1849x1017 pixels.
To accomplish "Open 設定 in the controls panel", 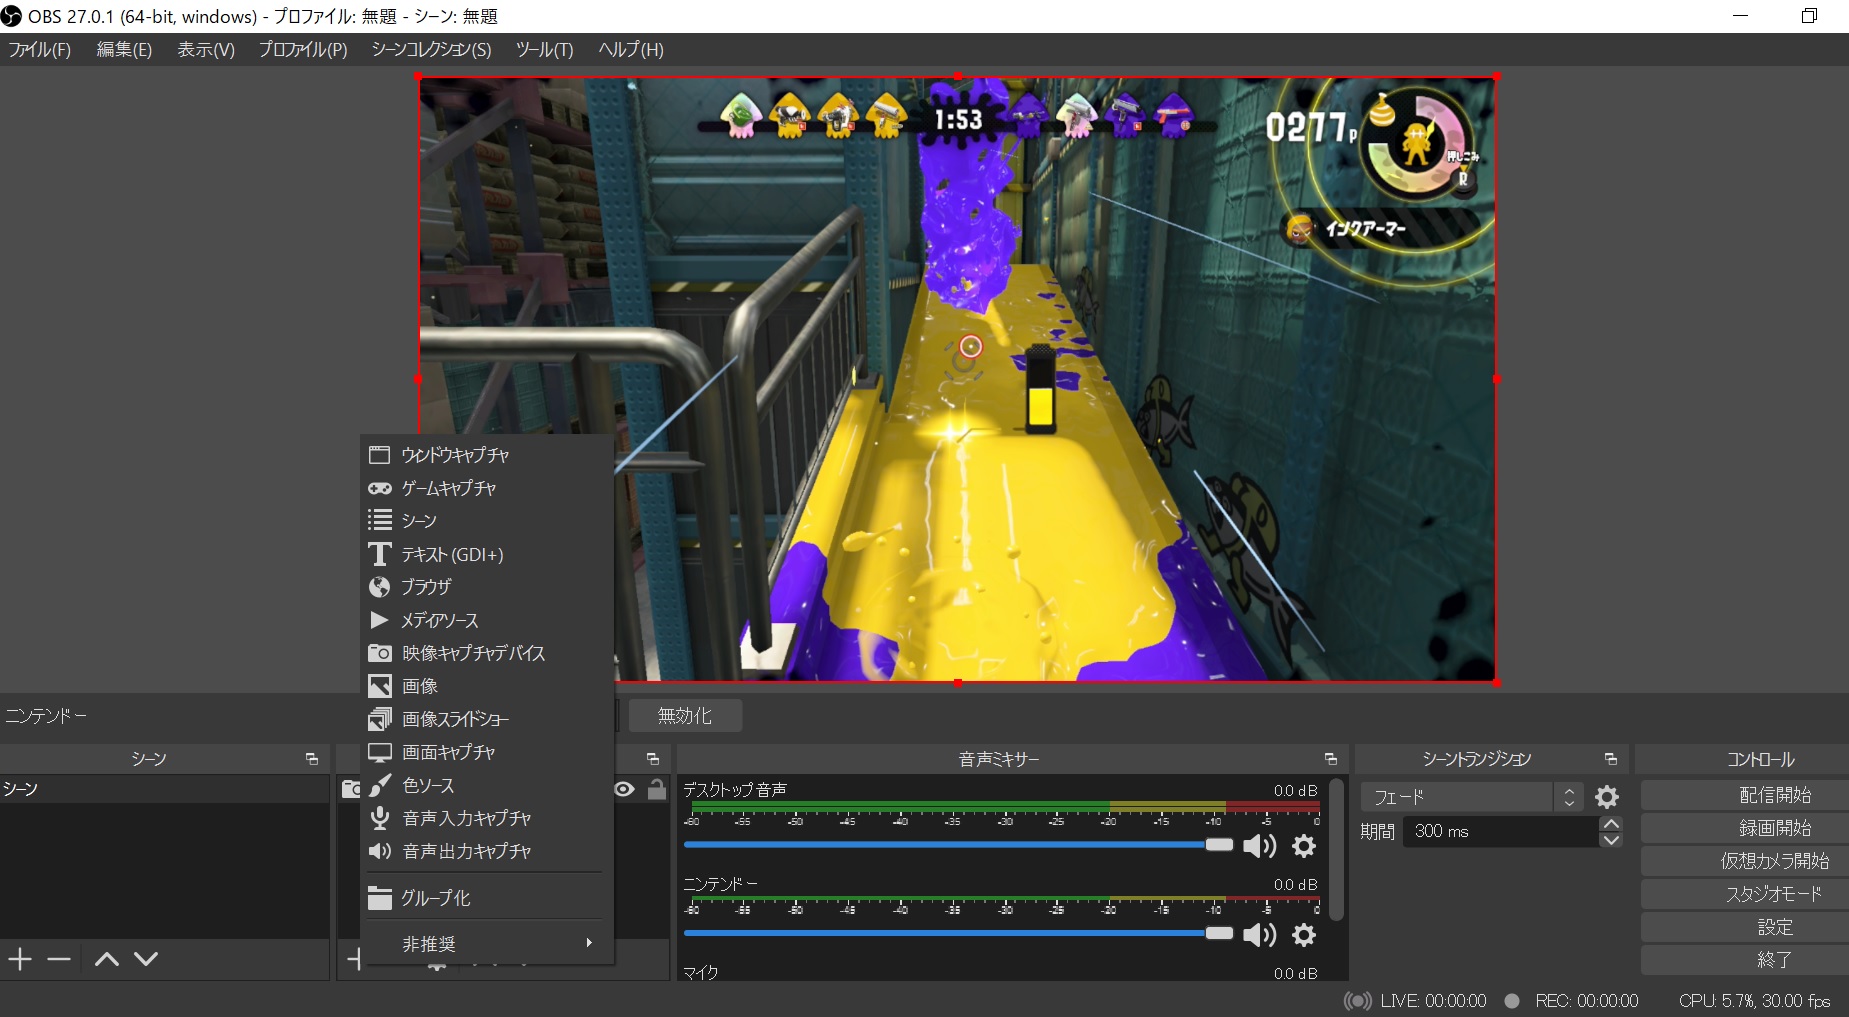I will point(1745,927).
